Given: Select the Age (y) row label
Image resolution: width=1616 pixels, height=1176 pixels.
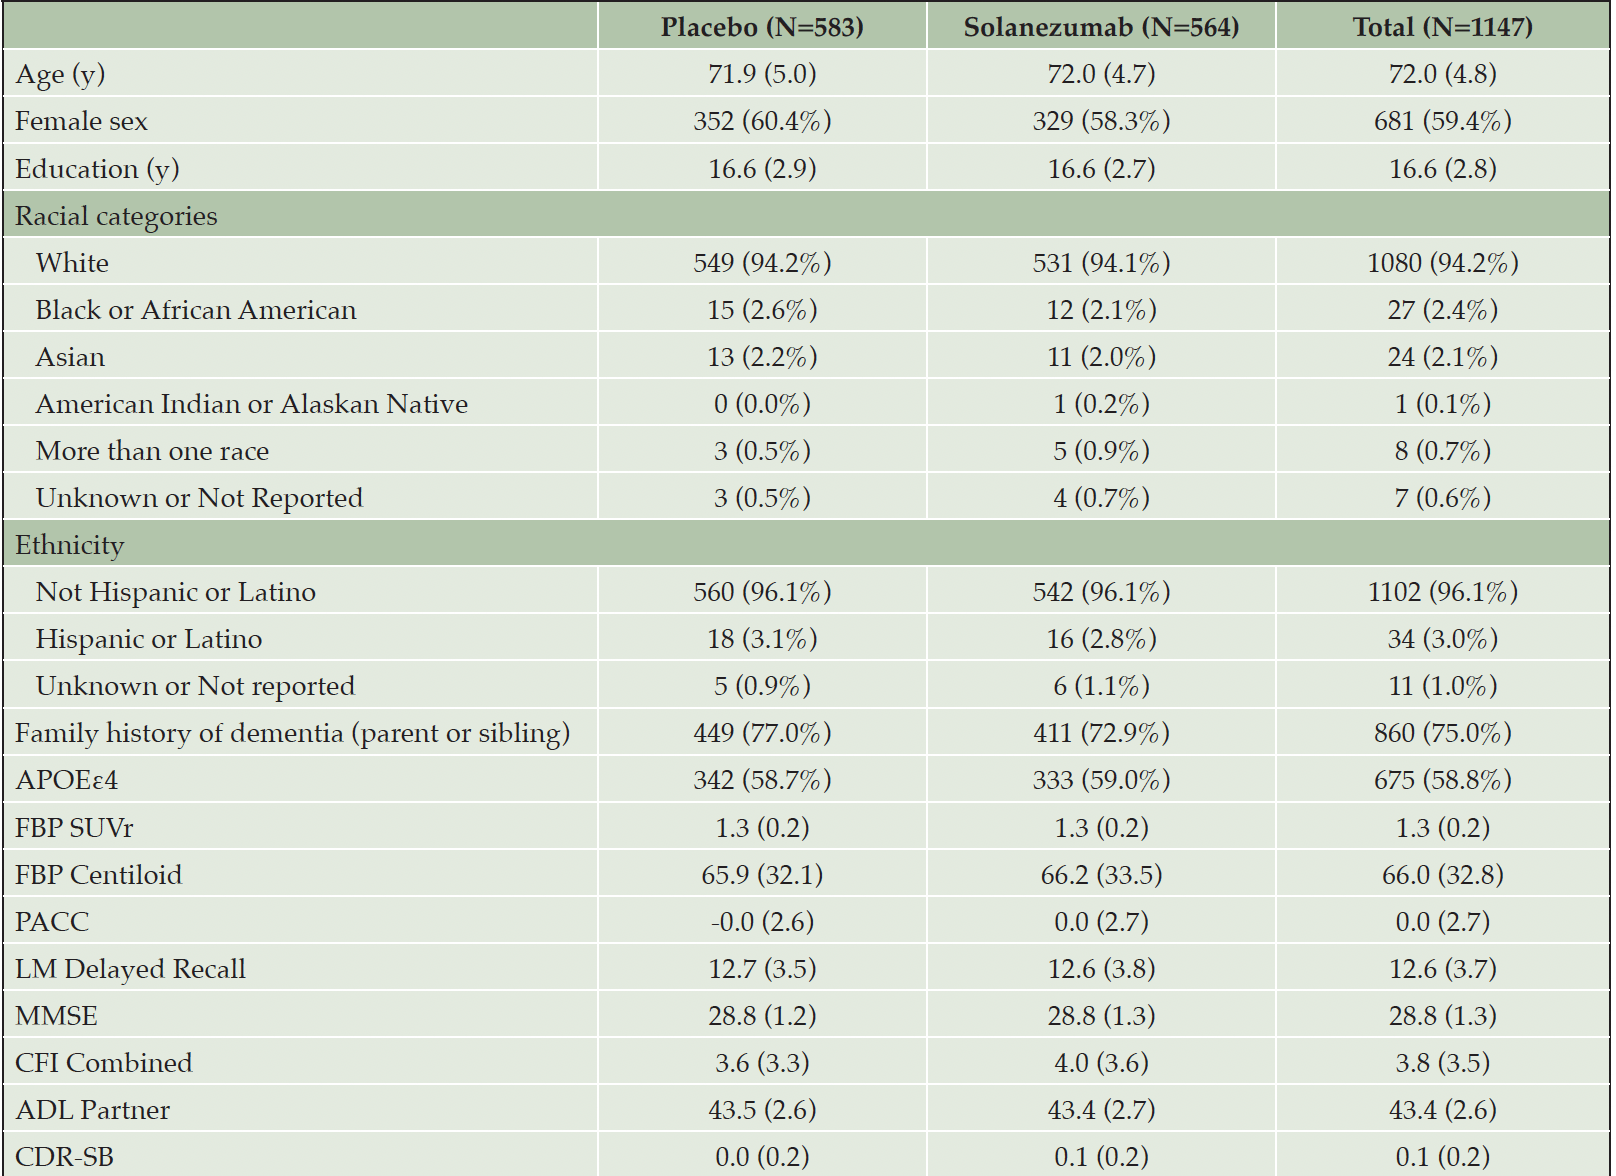Looking at the screenshot, I should (x=60, y=75).
